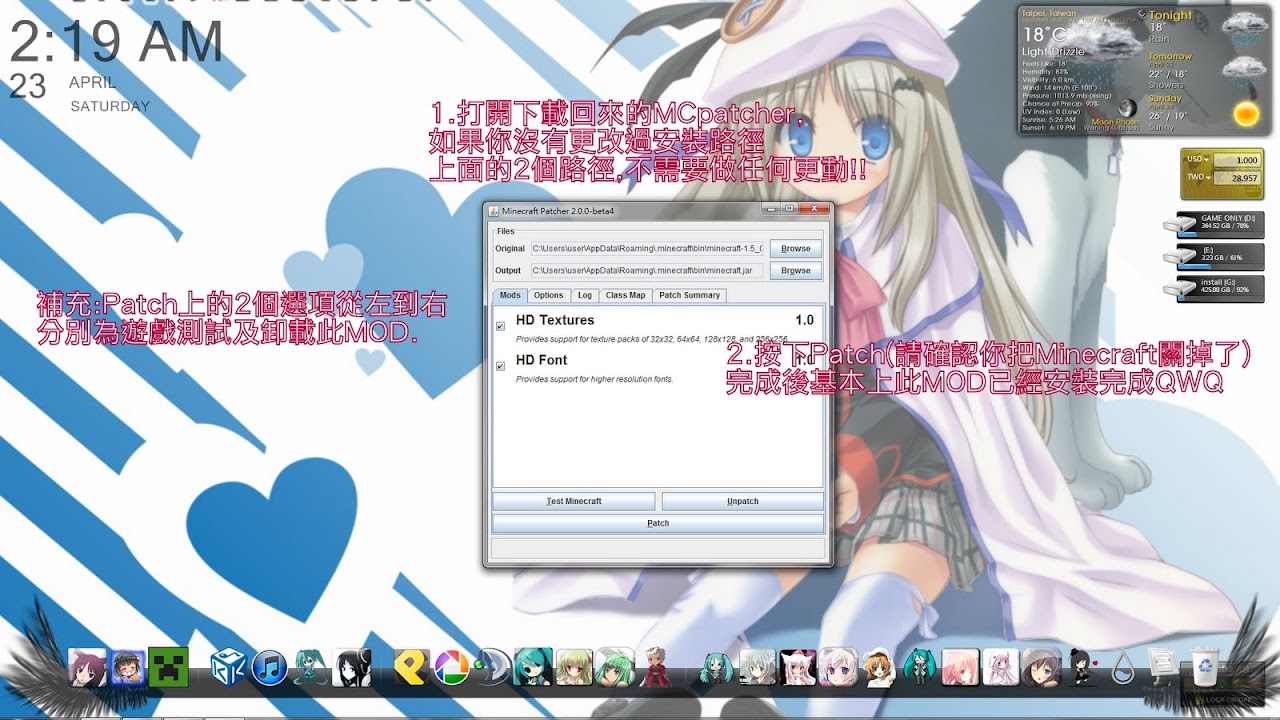Launch Picasa colorful pinwheel dock icon
This screenshot has height=720, width=1280.
451,667
